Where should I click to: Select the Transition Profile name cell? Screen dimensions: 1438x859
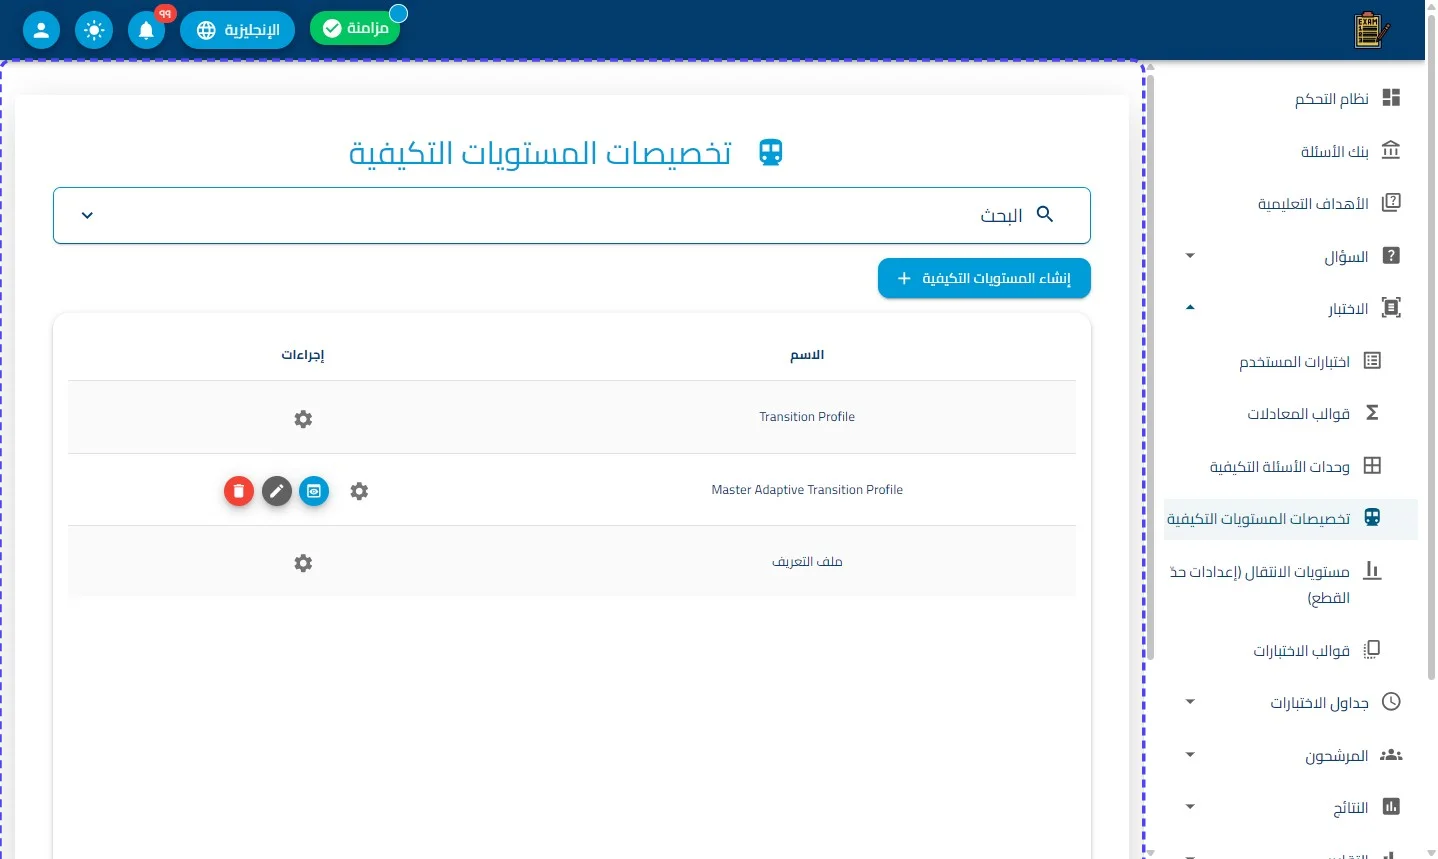click(807, 417)
